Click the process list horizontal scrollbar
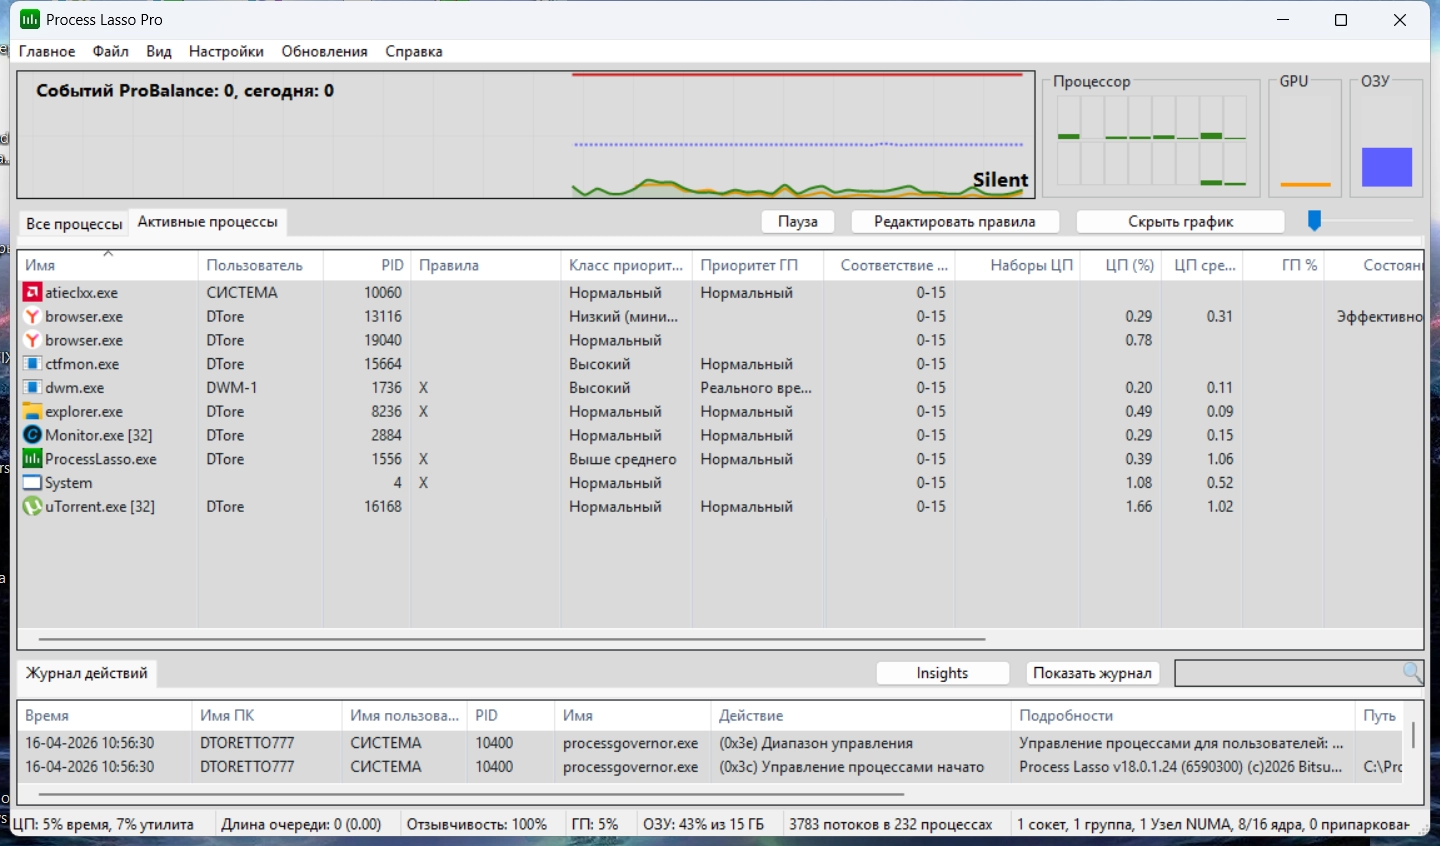This screenshot has width=1440, height=846. 512,639
